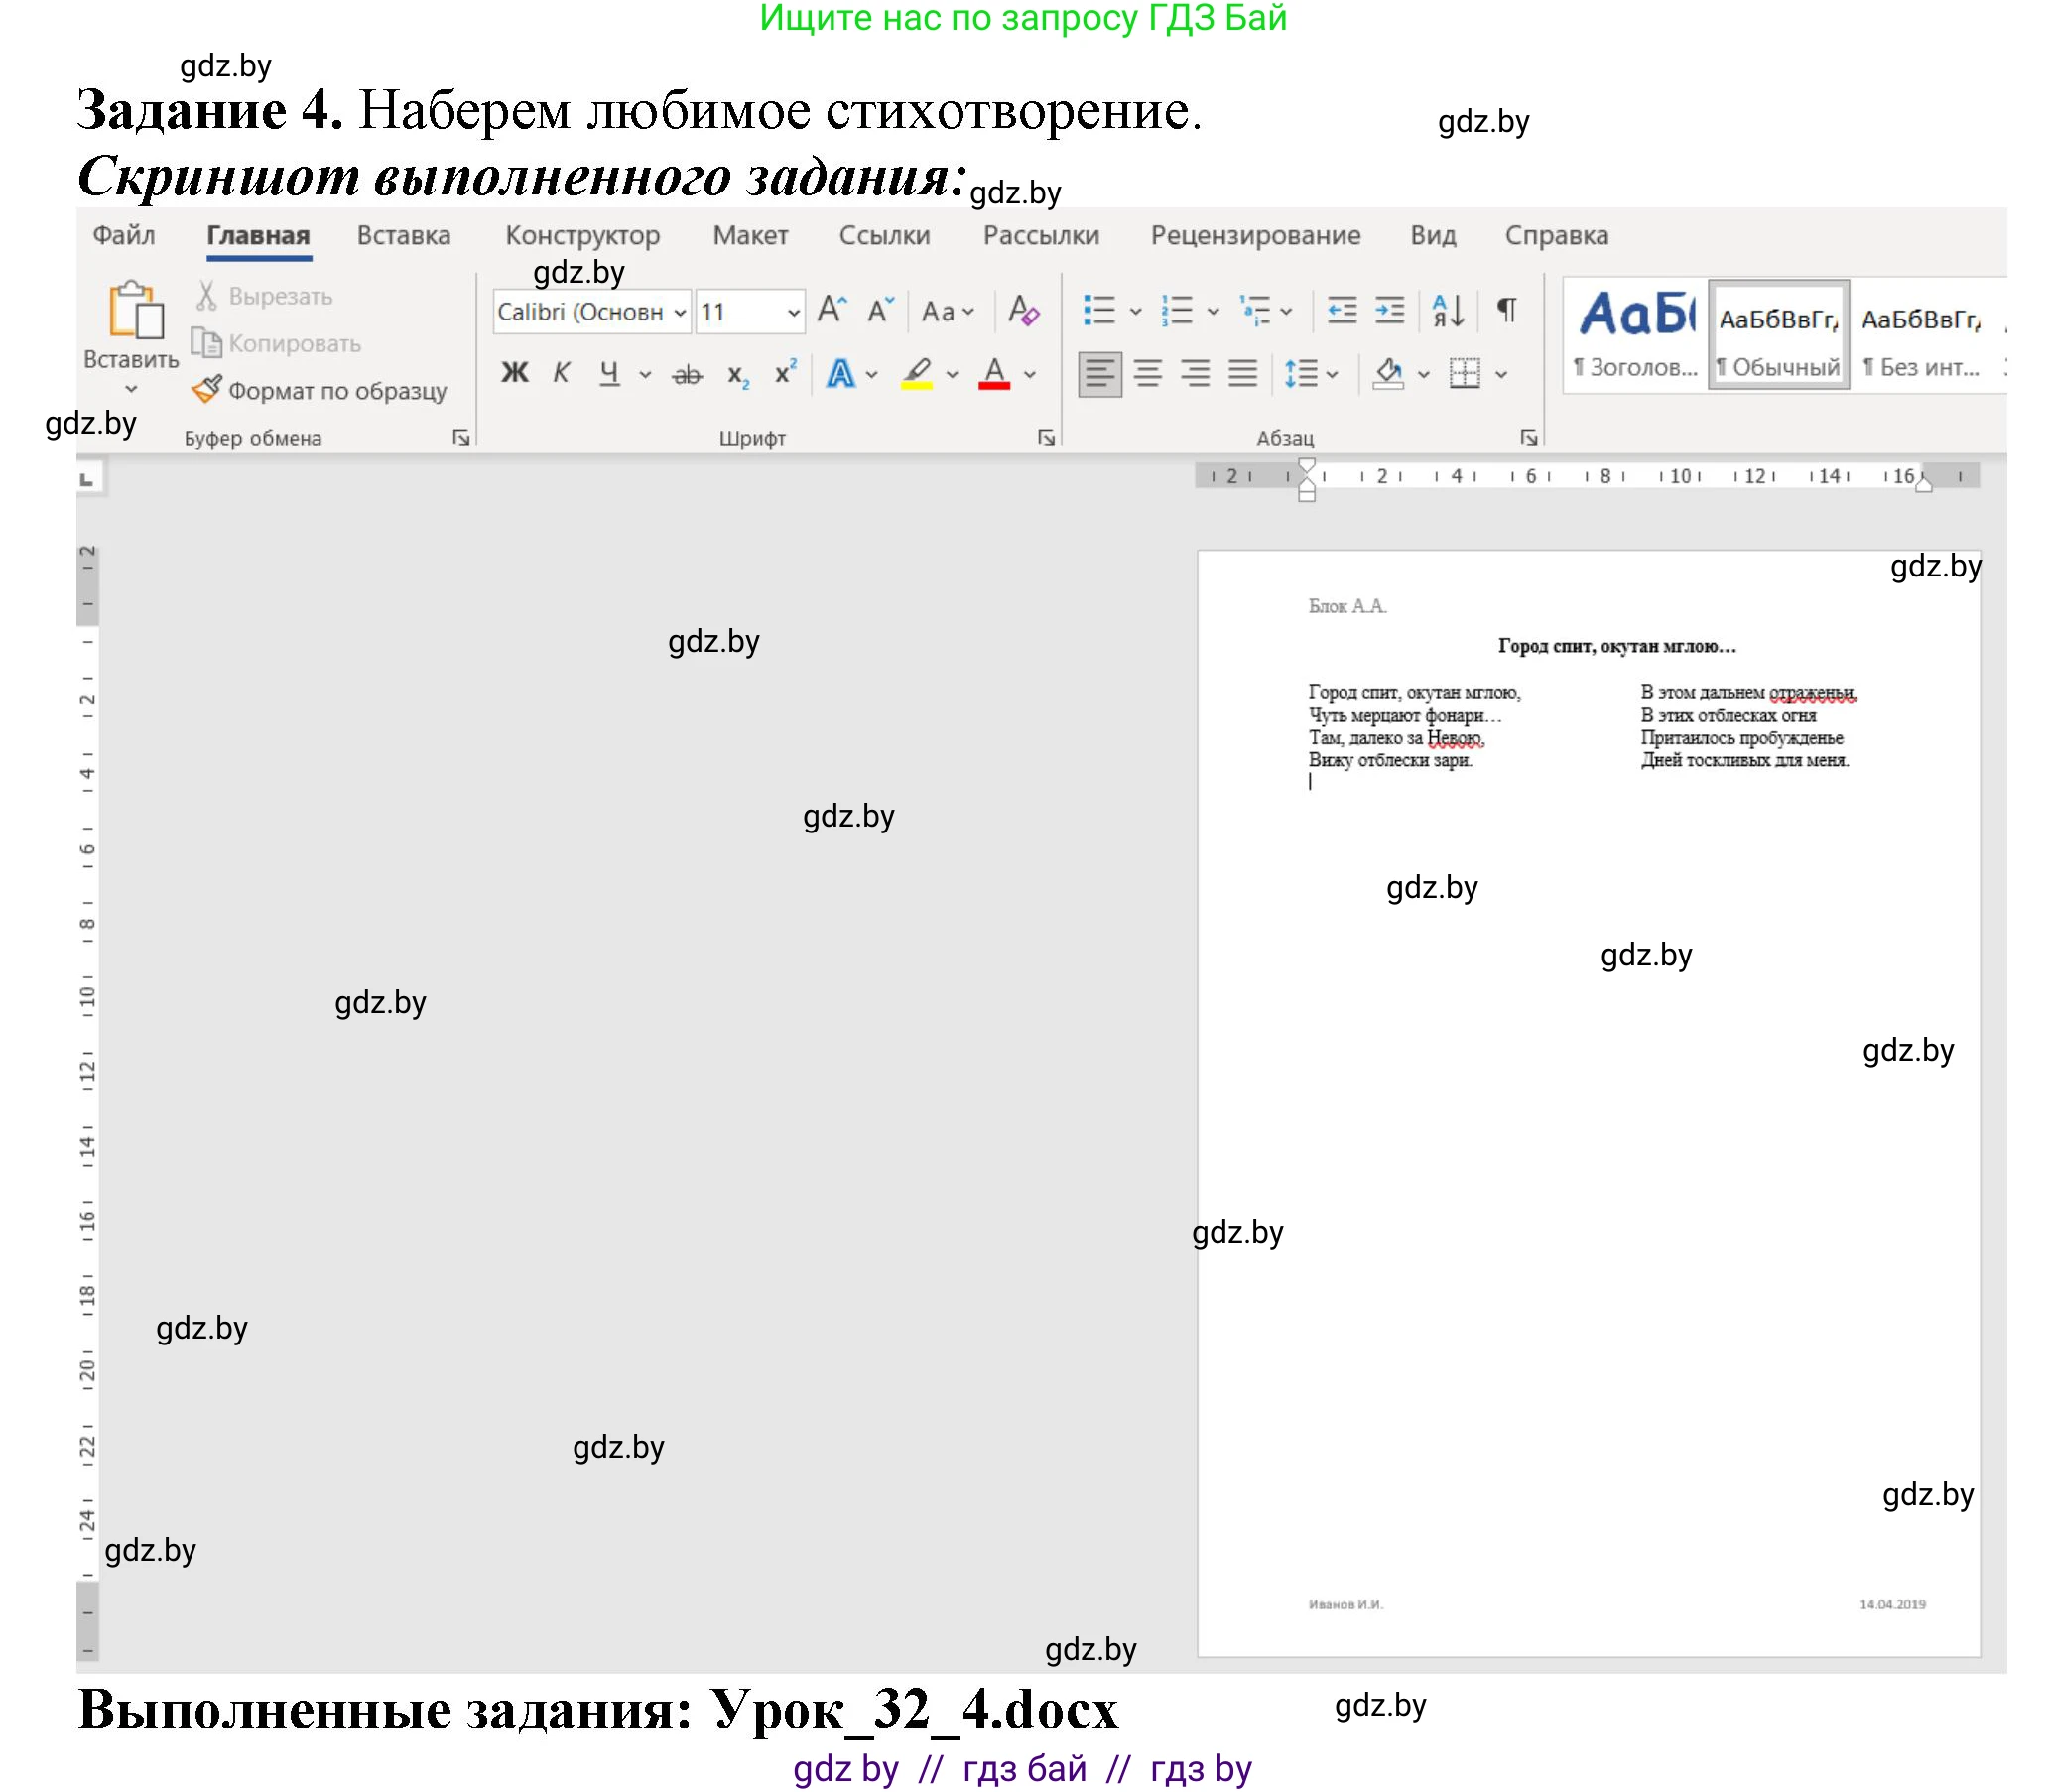Click the subscript x₂ icon
Viewport: 2049px width, 1792px height.
(738, 375)
